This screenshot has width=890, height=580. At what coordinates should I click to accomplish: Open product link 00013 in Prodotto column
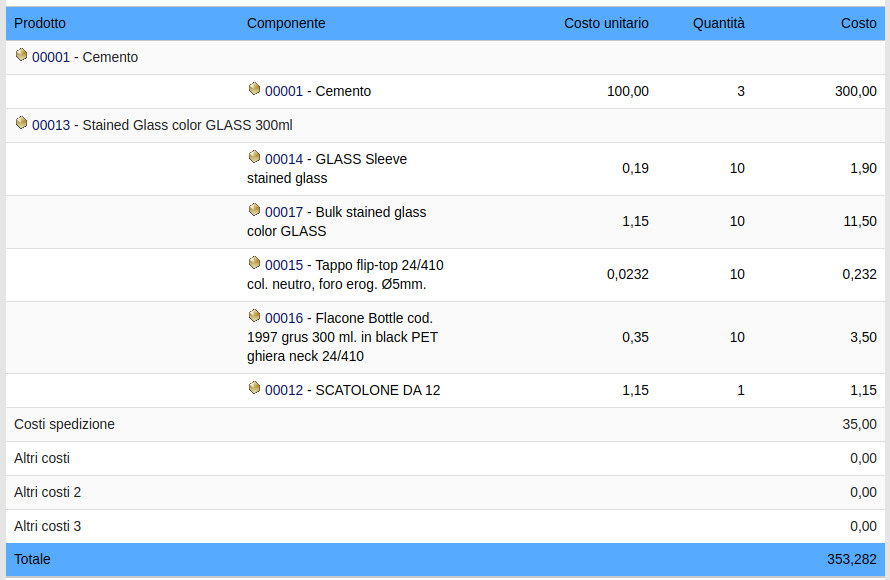coord(51,125)
